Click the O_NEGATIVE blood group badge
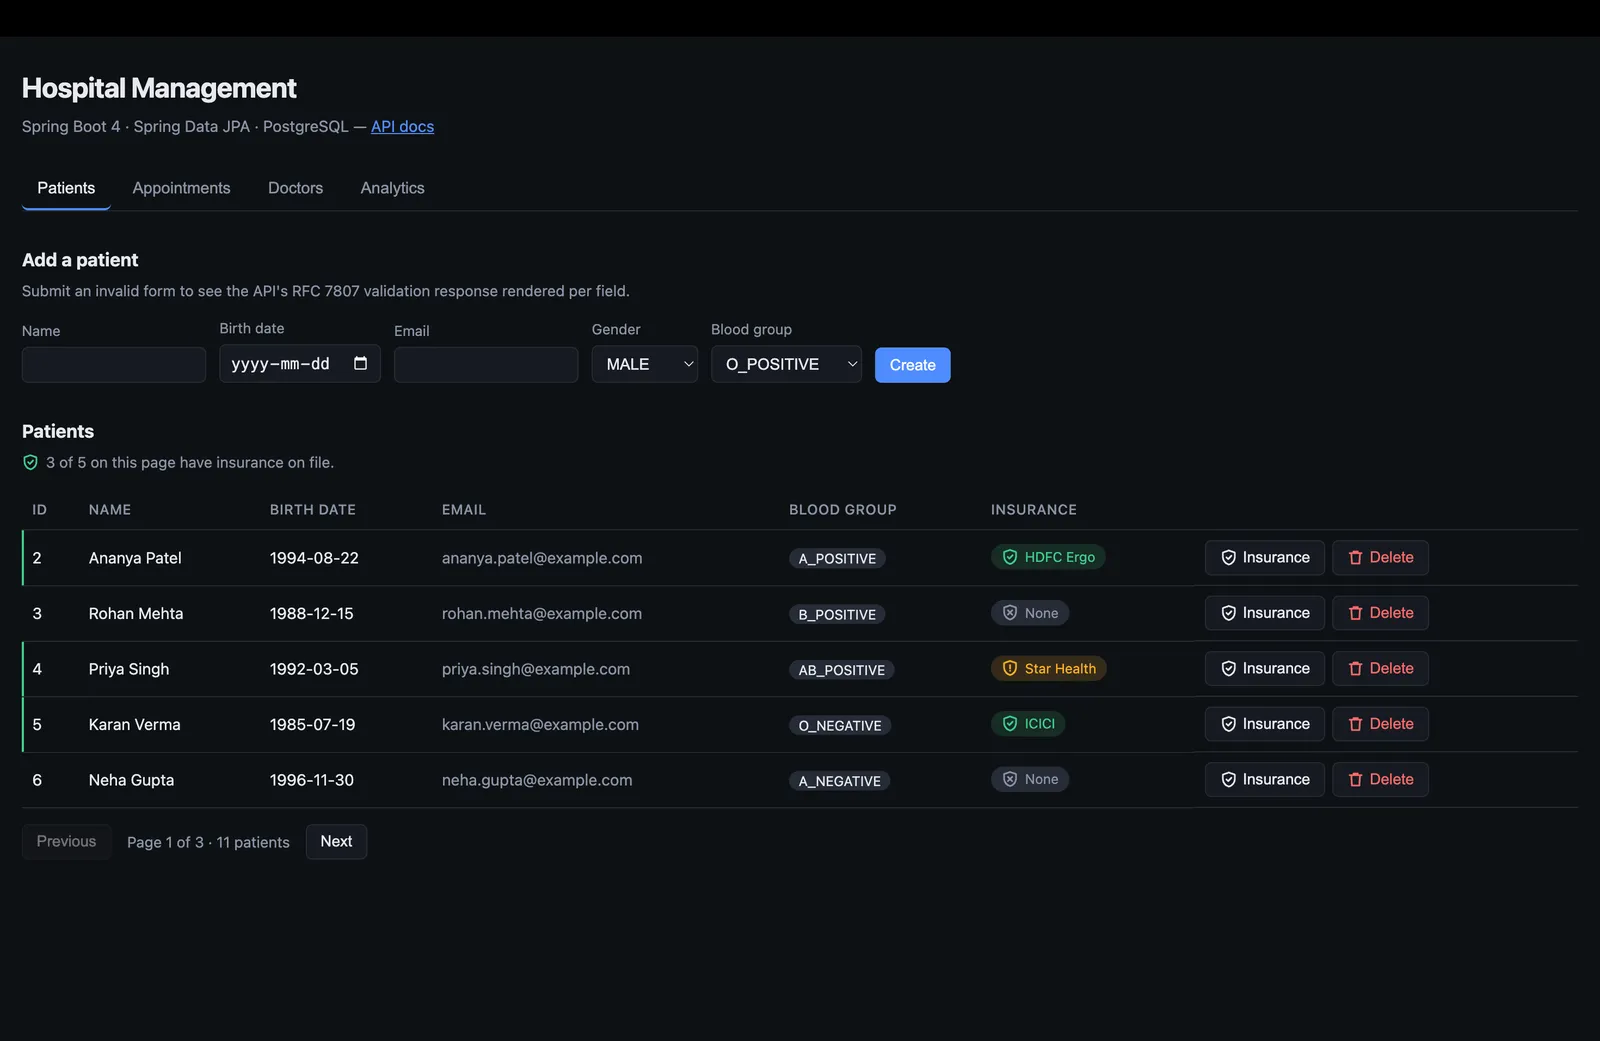The height and width of the screenshot is (1041, 1600). pyautogui.click(x=840, y=726)
